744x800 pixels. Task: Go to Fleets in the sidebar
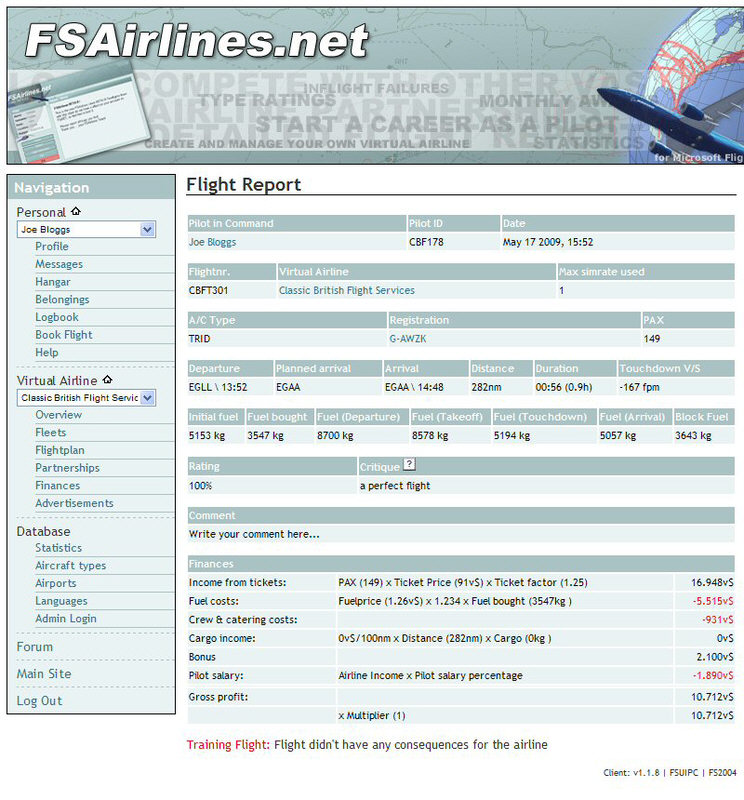pyautogui.click(x=51, y=433)
